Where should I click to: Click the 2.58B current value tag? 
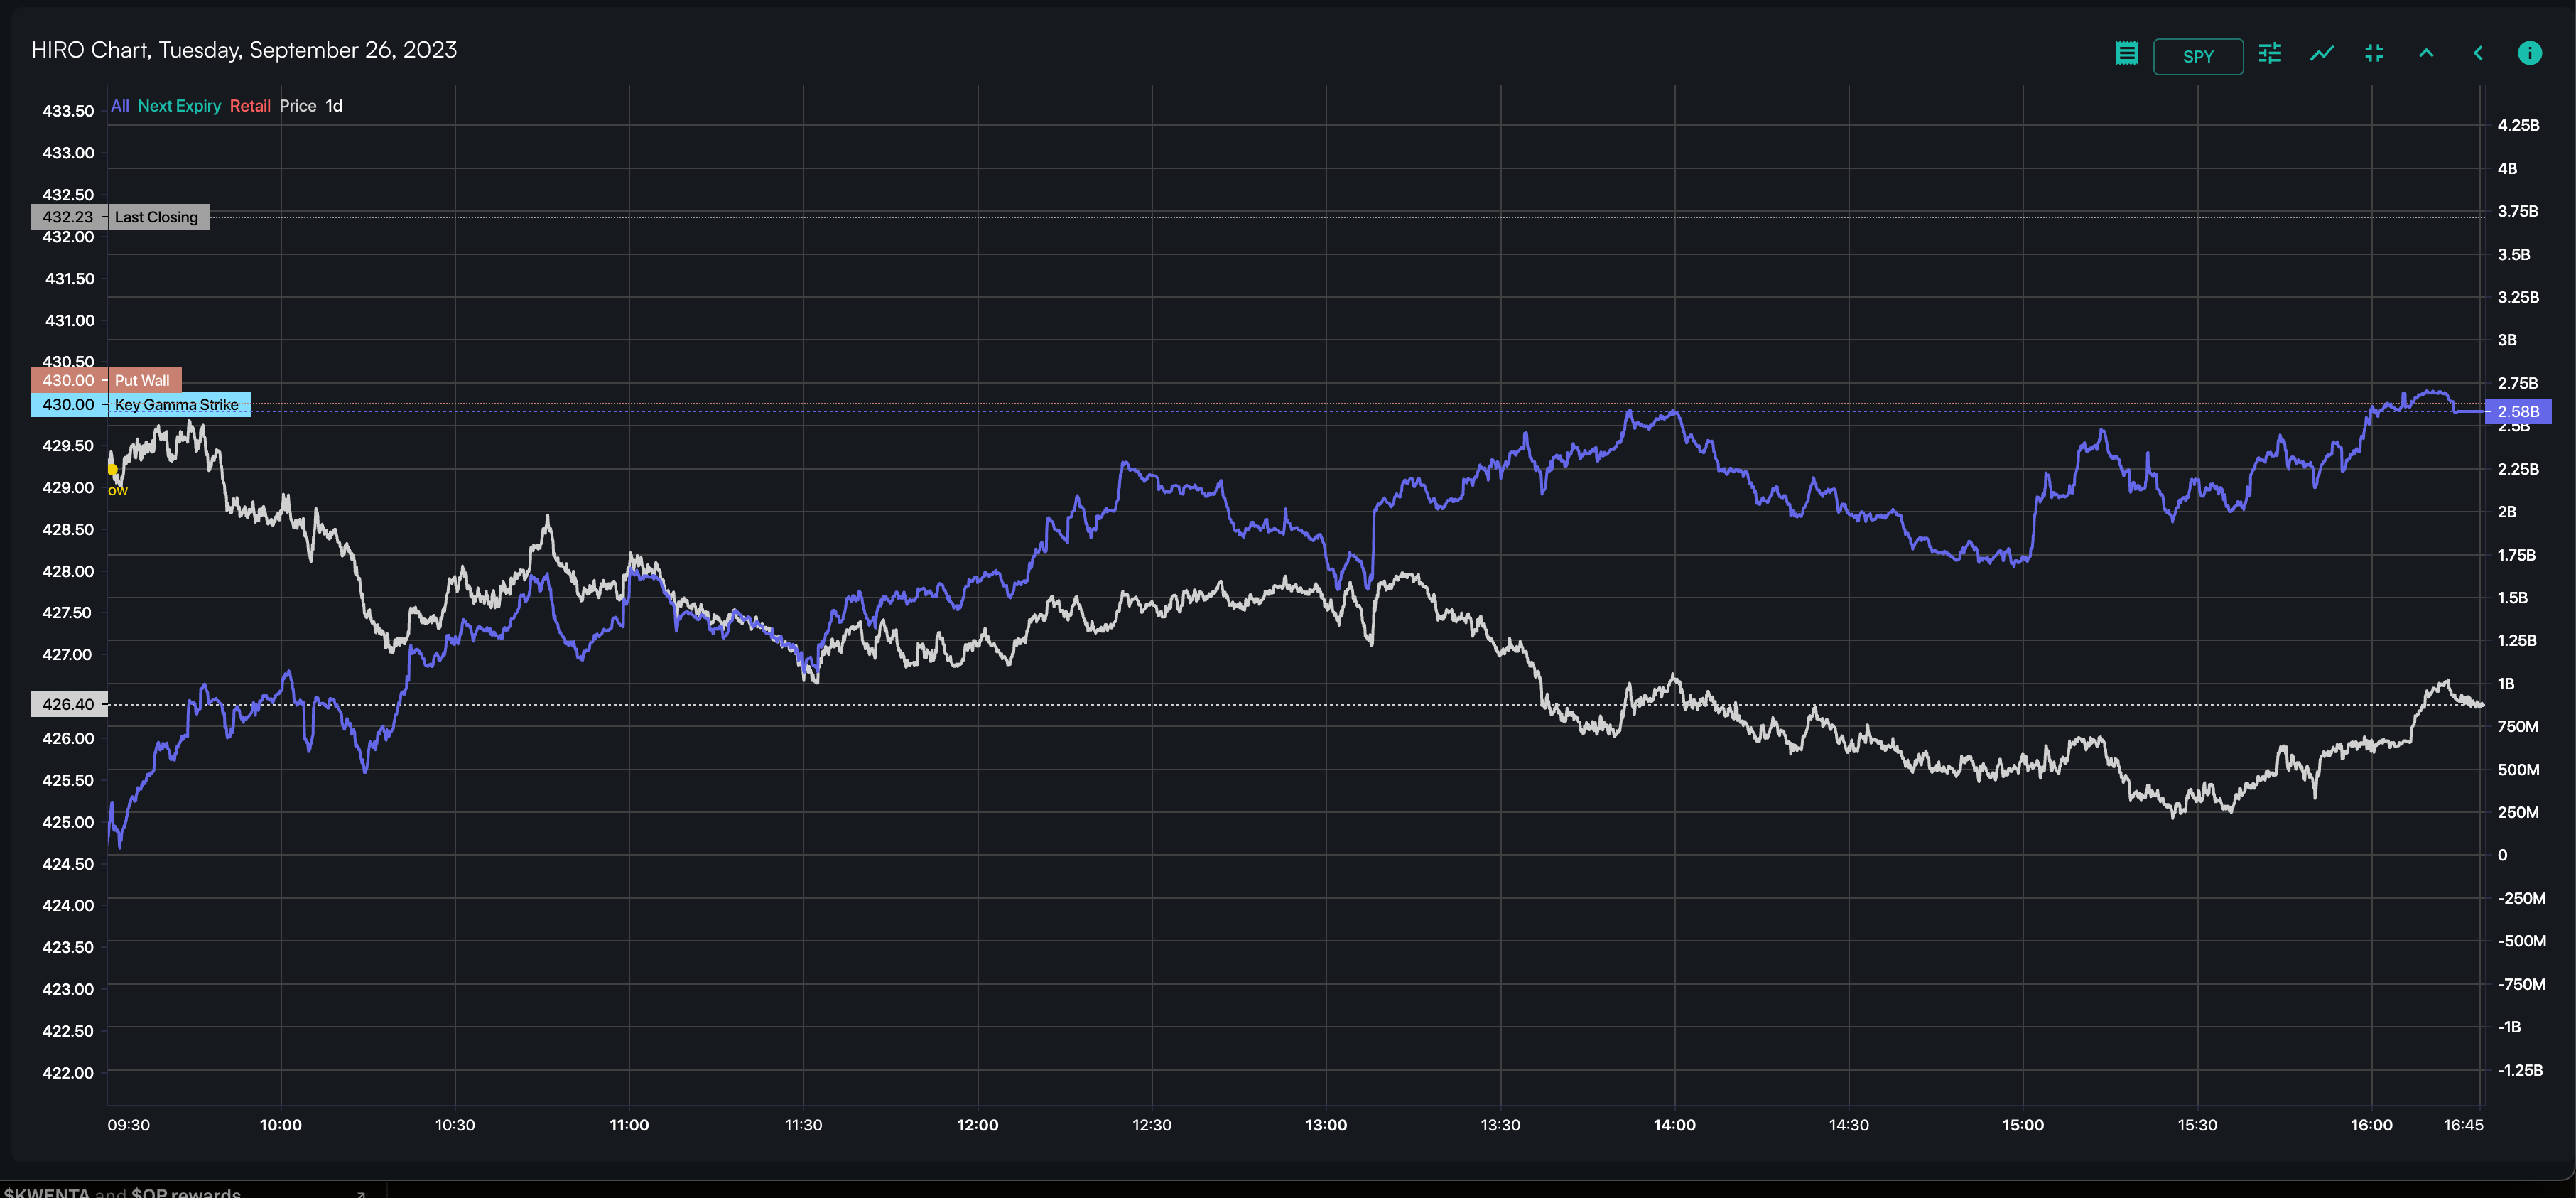[2517, 412]
